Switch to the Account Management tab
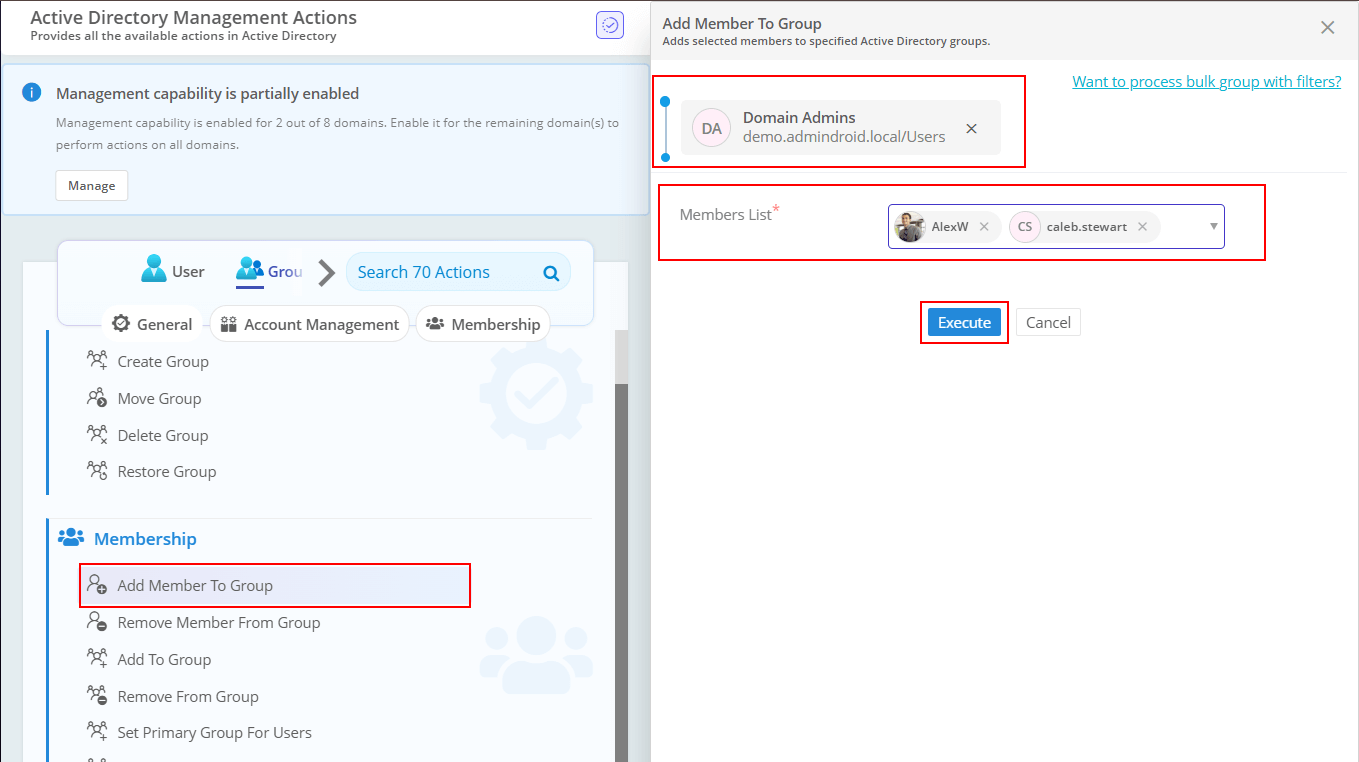The width and height of the screenshot is (1359, 762). coord(309,324)
